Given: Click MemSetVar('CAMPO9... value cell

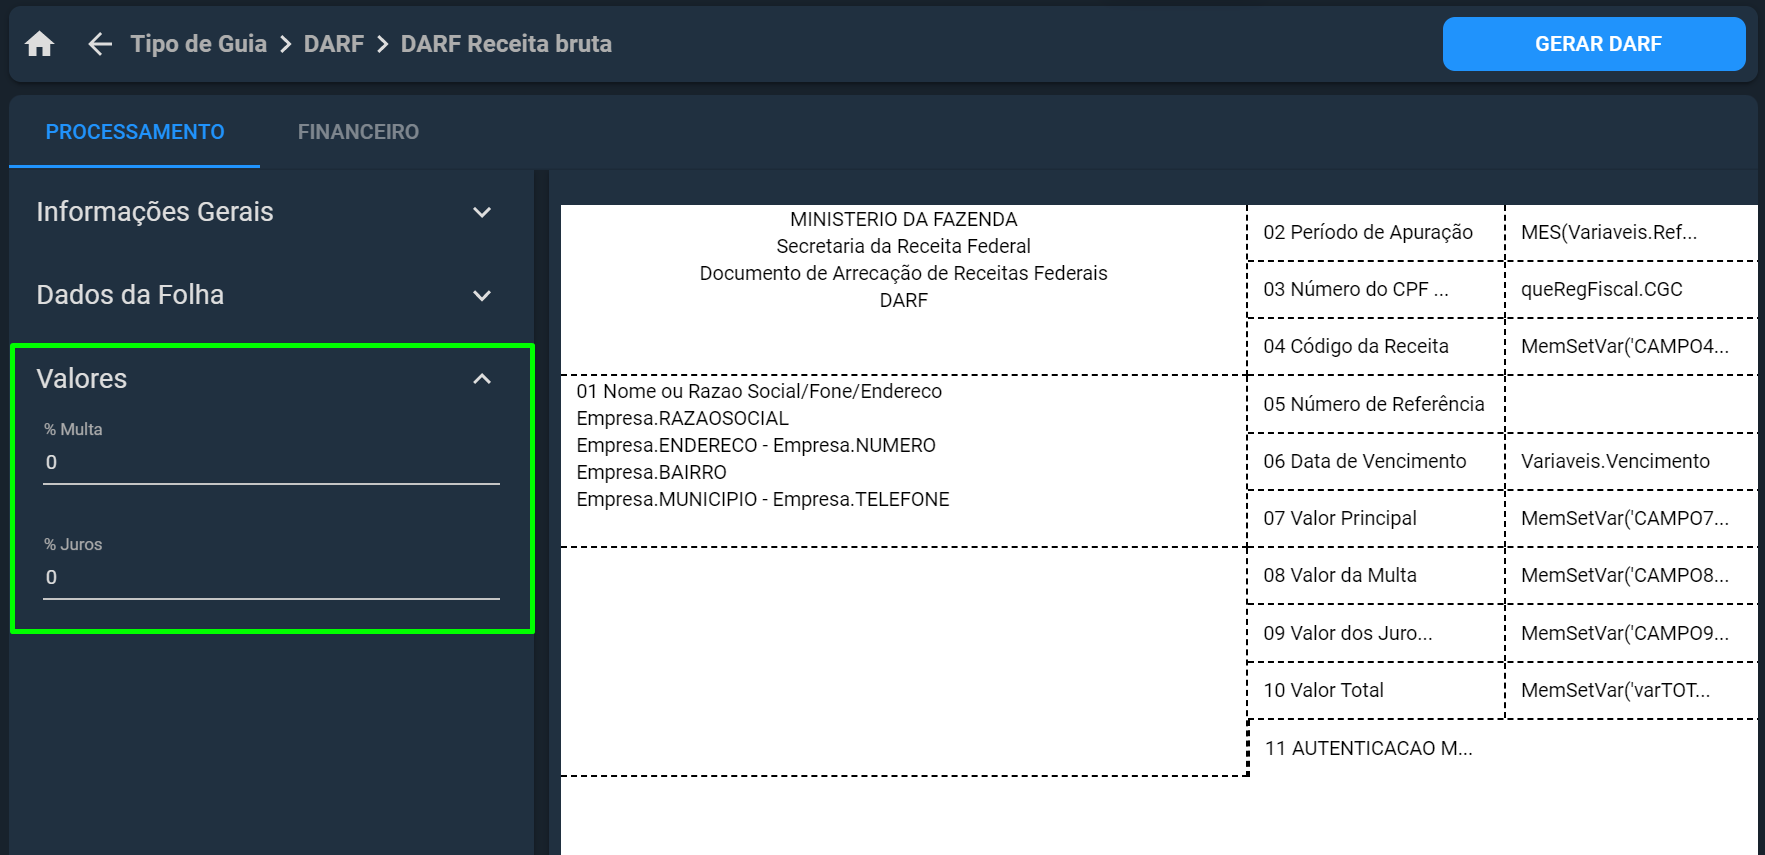Looking at the screenshot, I should pos(1632,634).
